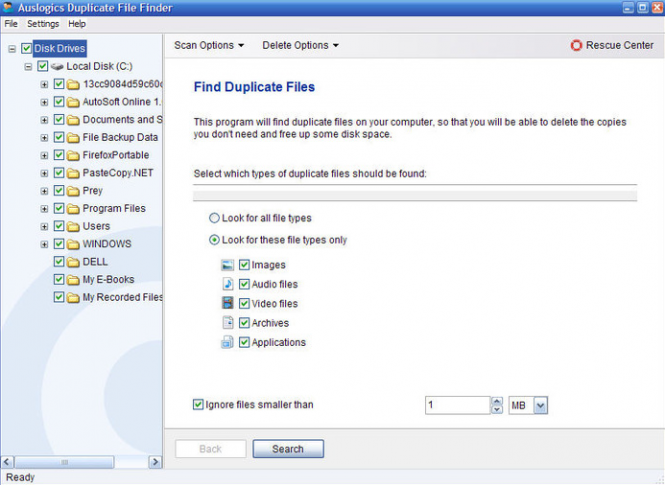Open the Scan Options dropdown
This screenshot has height=485, width=665.
[x=209, y=45]
